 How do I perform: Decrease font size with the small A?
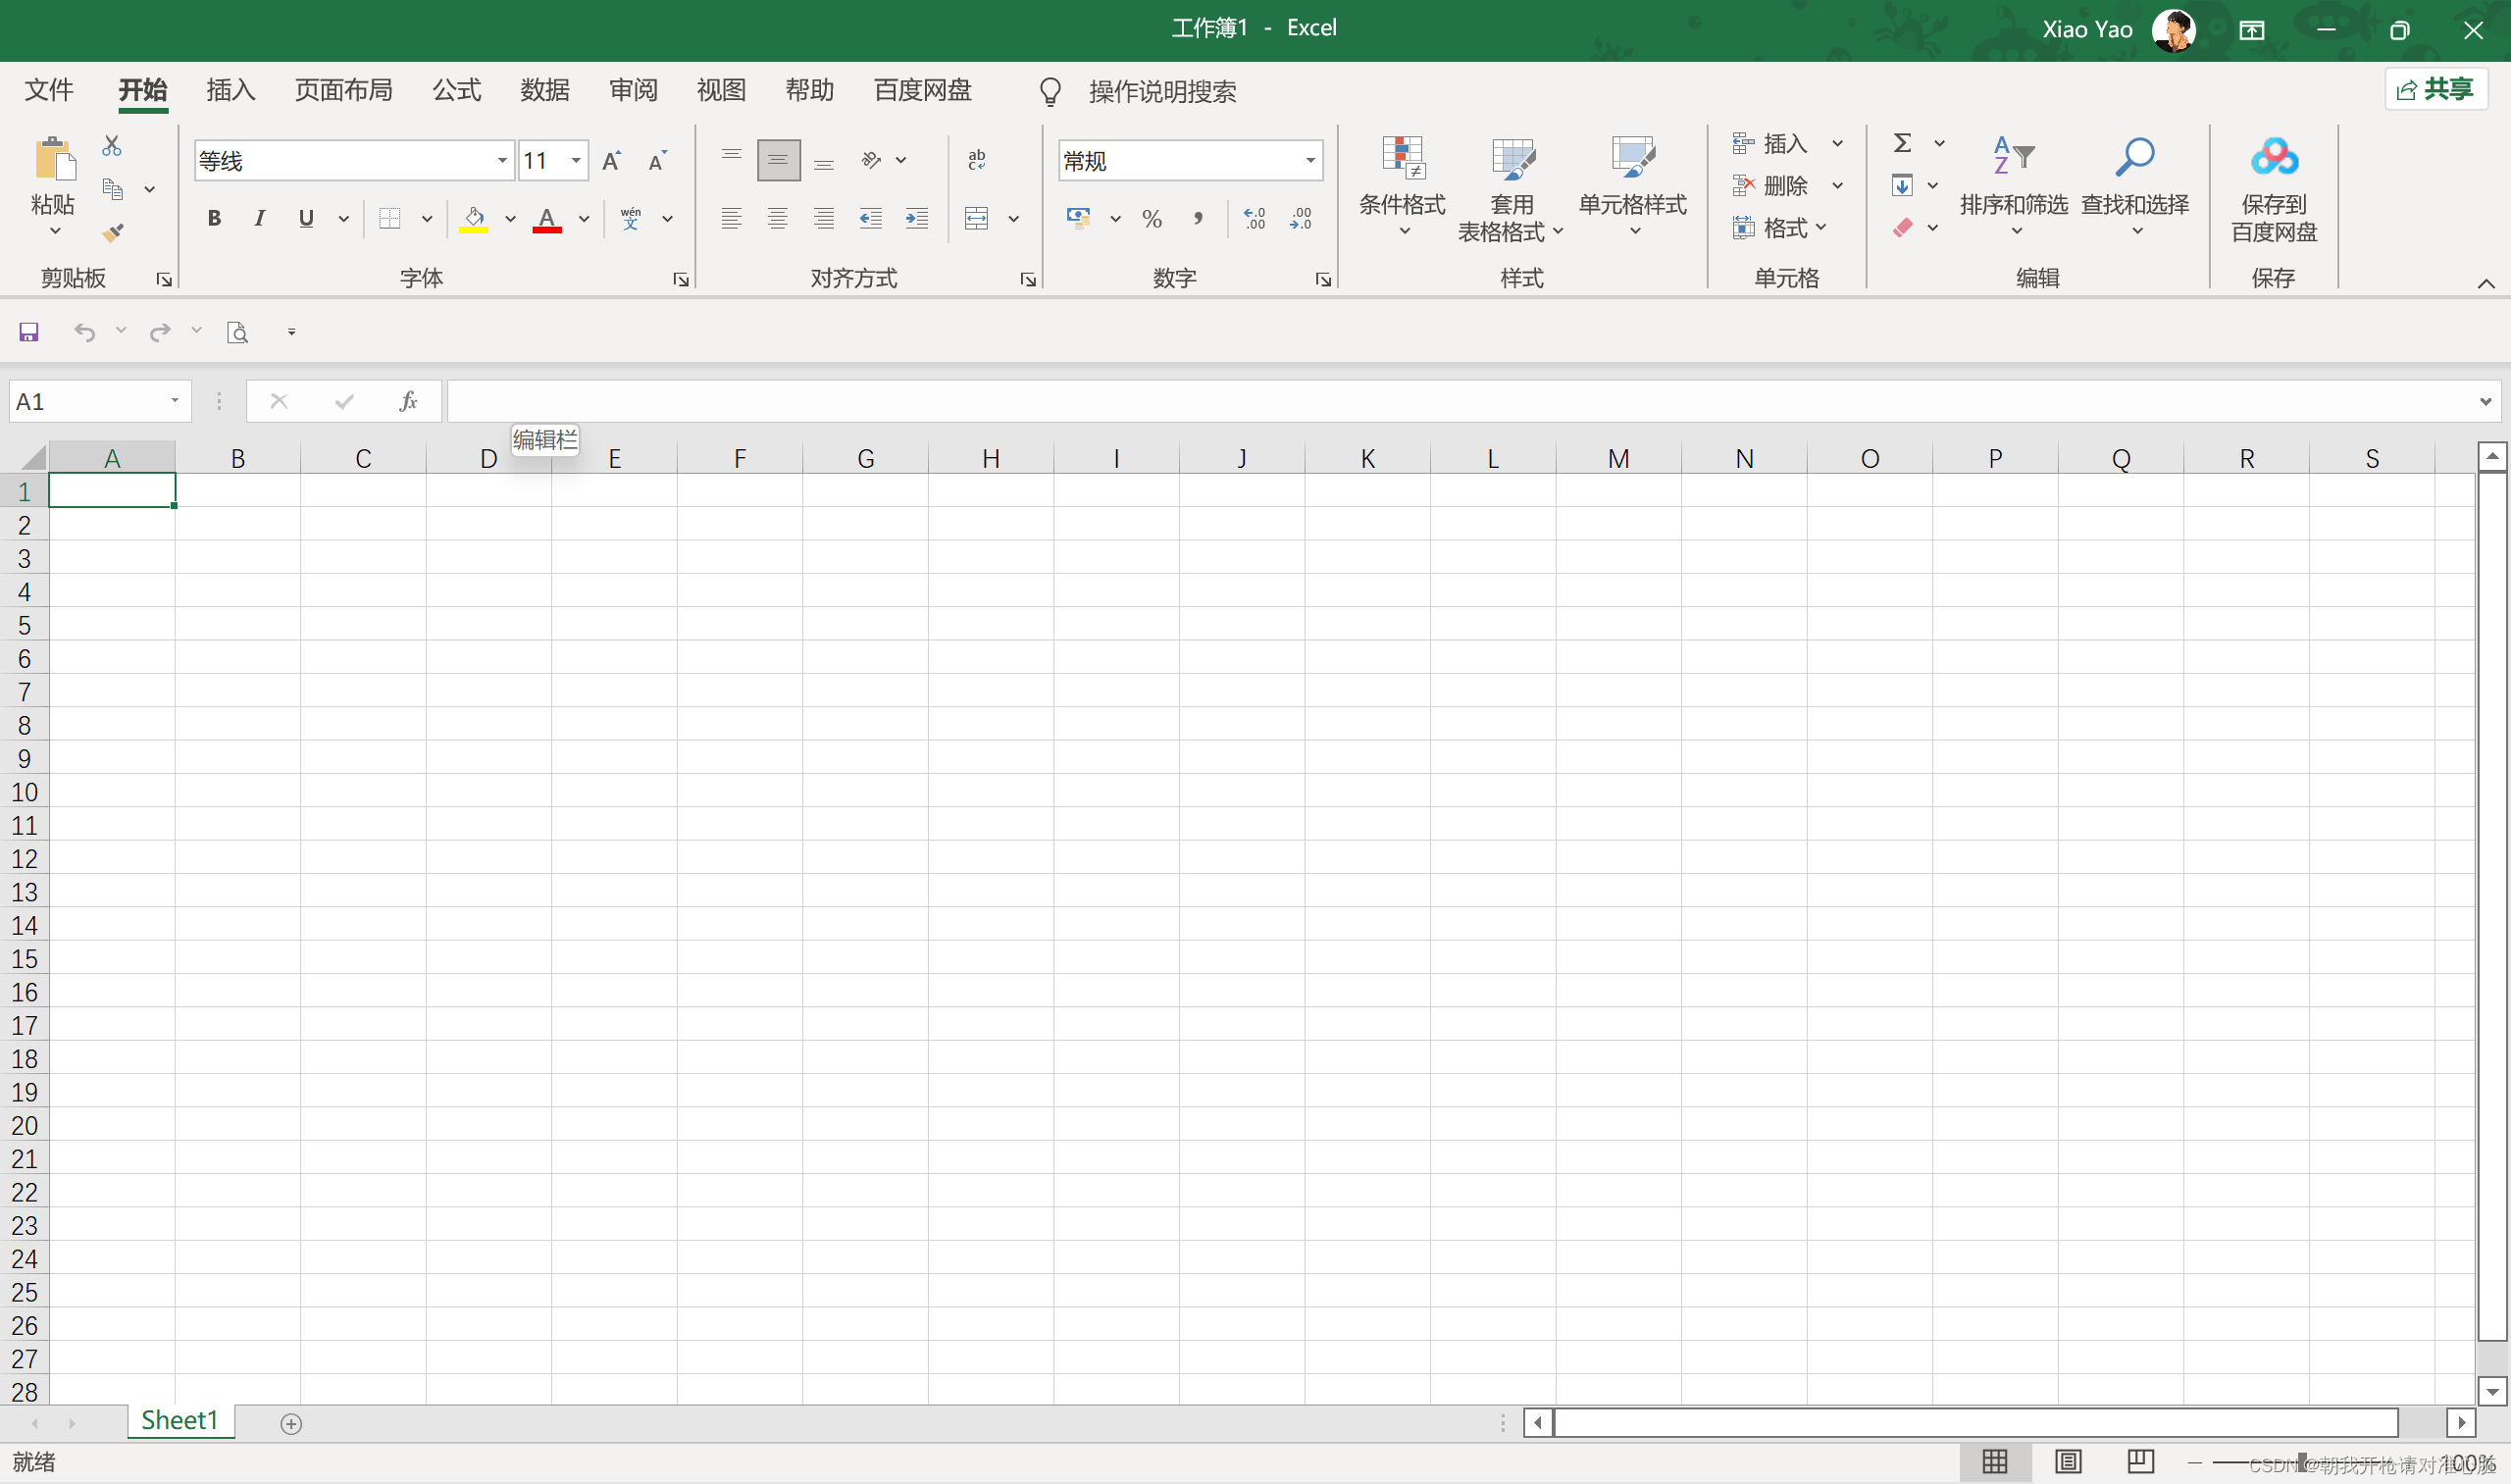[x=657, y=160]
